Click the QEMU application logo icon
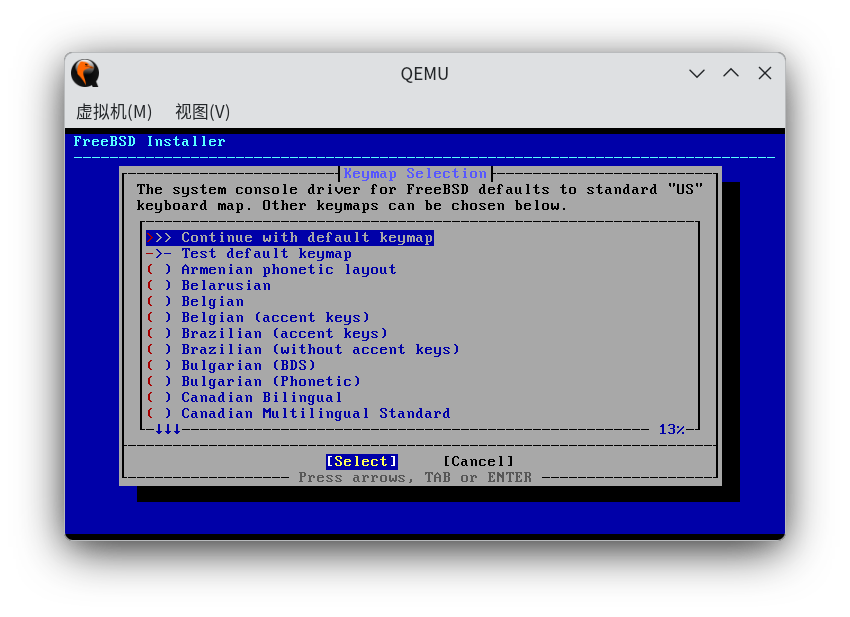The image size is (850, 617). click(84, 73)
